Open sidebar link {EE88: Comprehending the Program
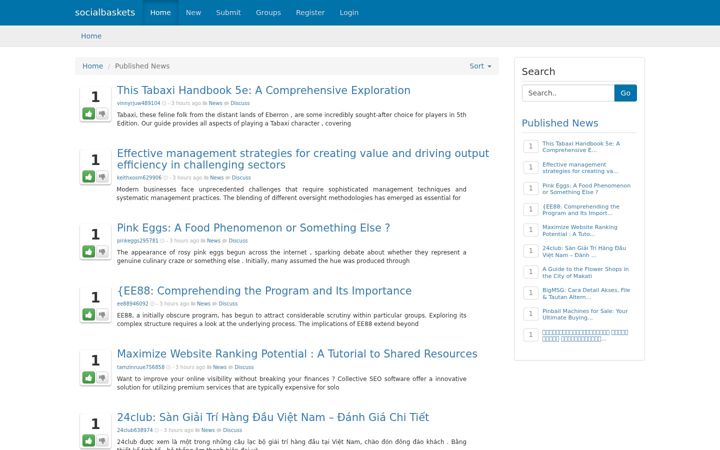This screenshot has height=450, width=720. [581, 209]
